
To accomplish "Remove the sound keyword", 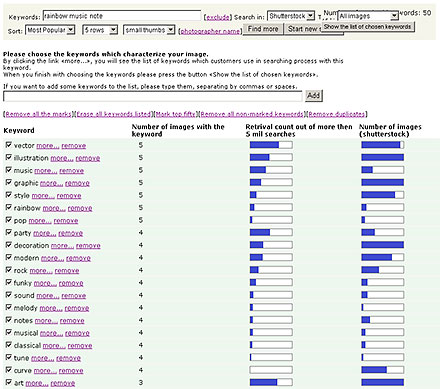I will 74,296.
